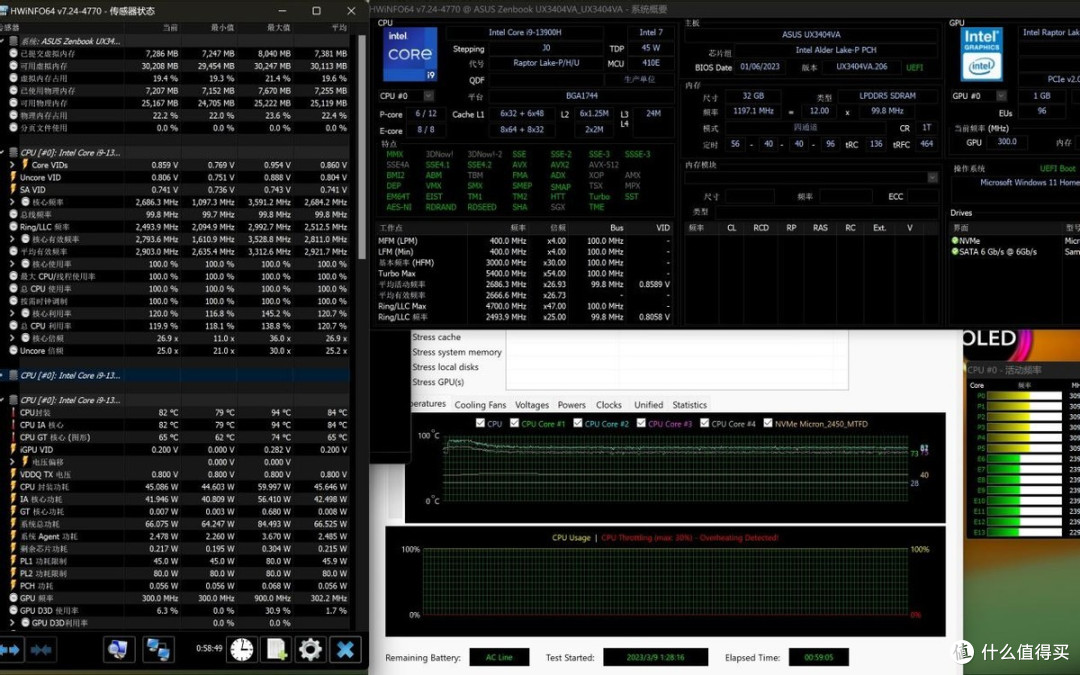Click the lightning icon beside Core VIDs
Image resolution: width=1080 pixels, height=675 pixels.
click(25, 165)
